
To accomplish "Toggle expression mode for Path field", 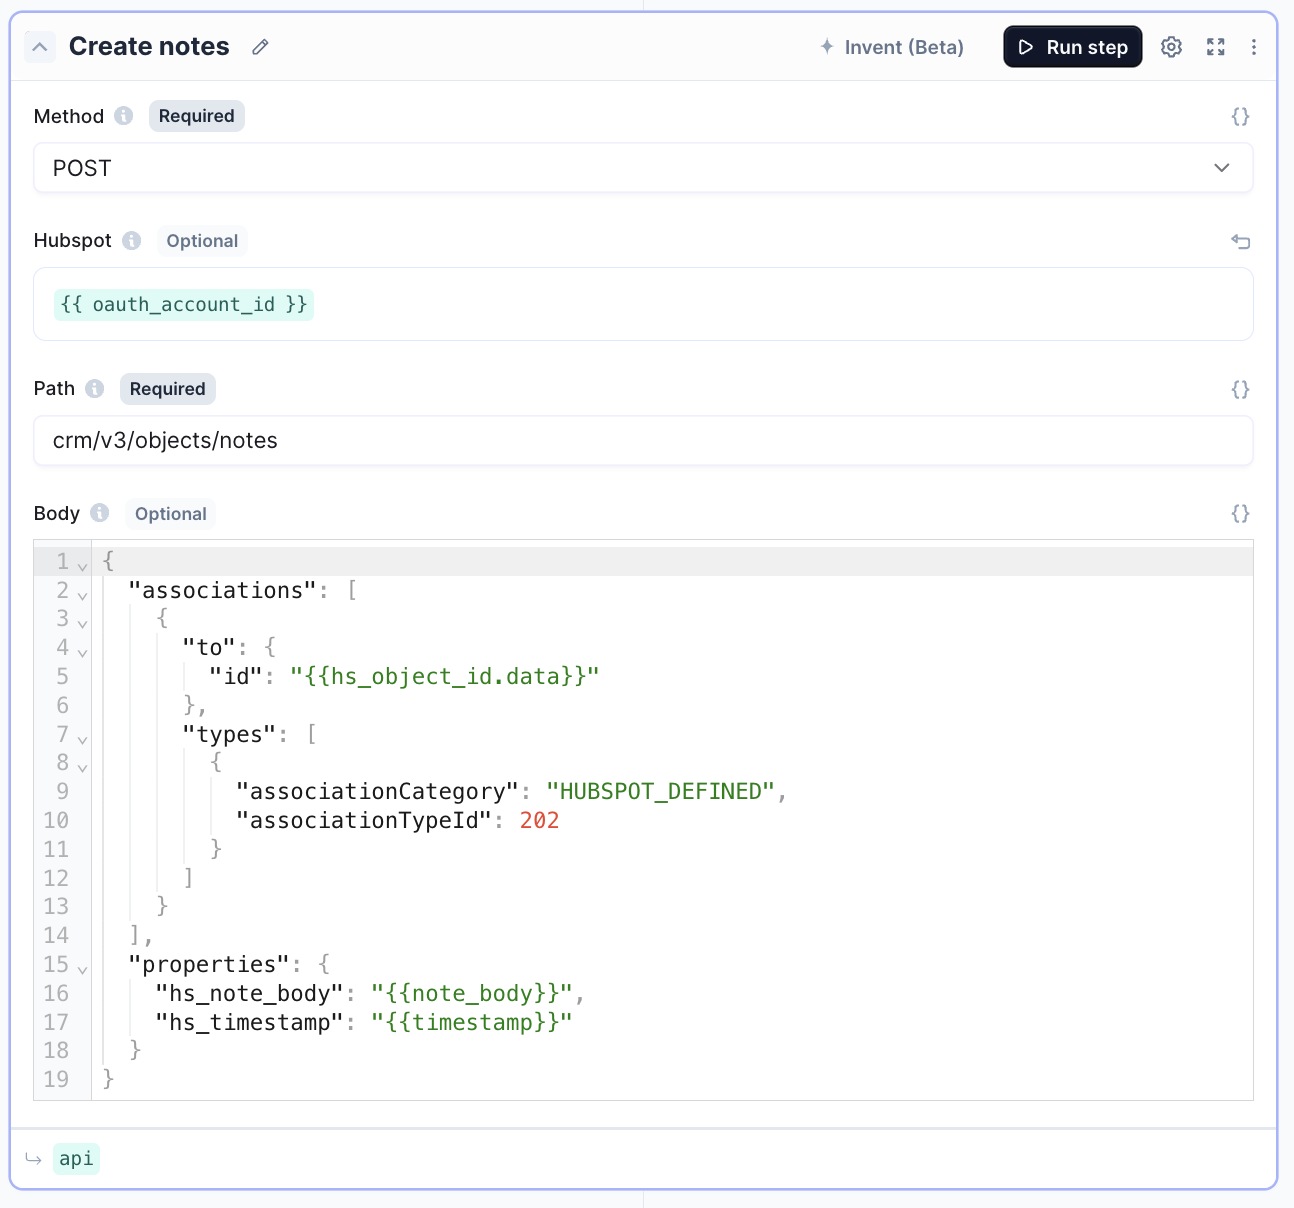I will click(x=1240, y=389).
